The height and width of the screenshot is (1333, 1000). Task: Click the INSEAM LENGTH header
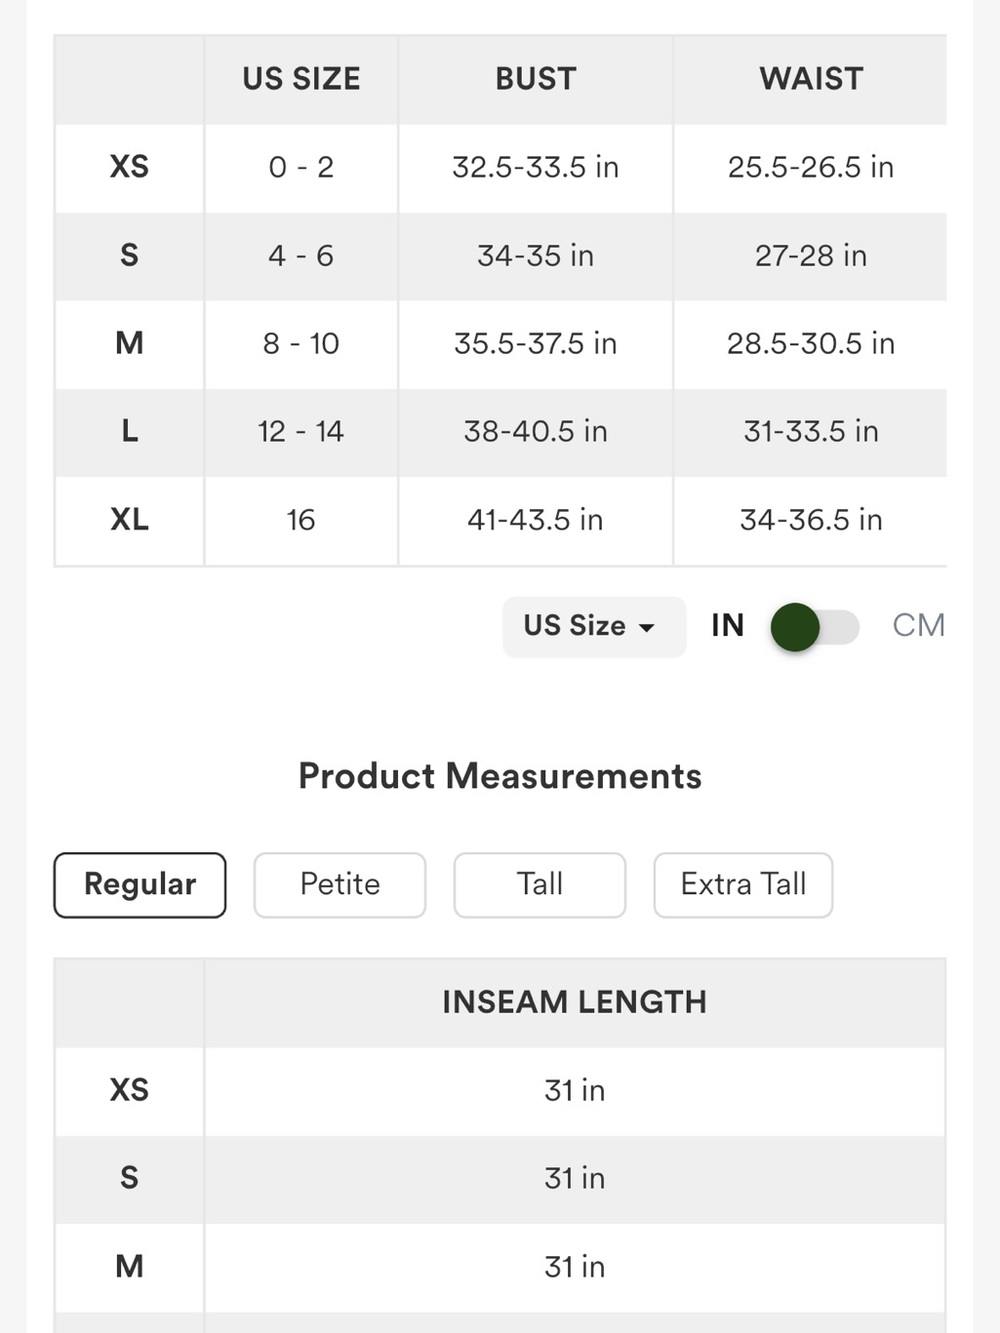(x=575, y=1002)
